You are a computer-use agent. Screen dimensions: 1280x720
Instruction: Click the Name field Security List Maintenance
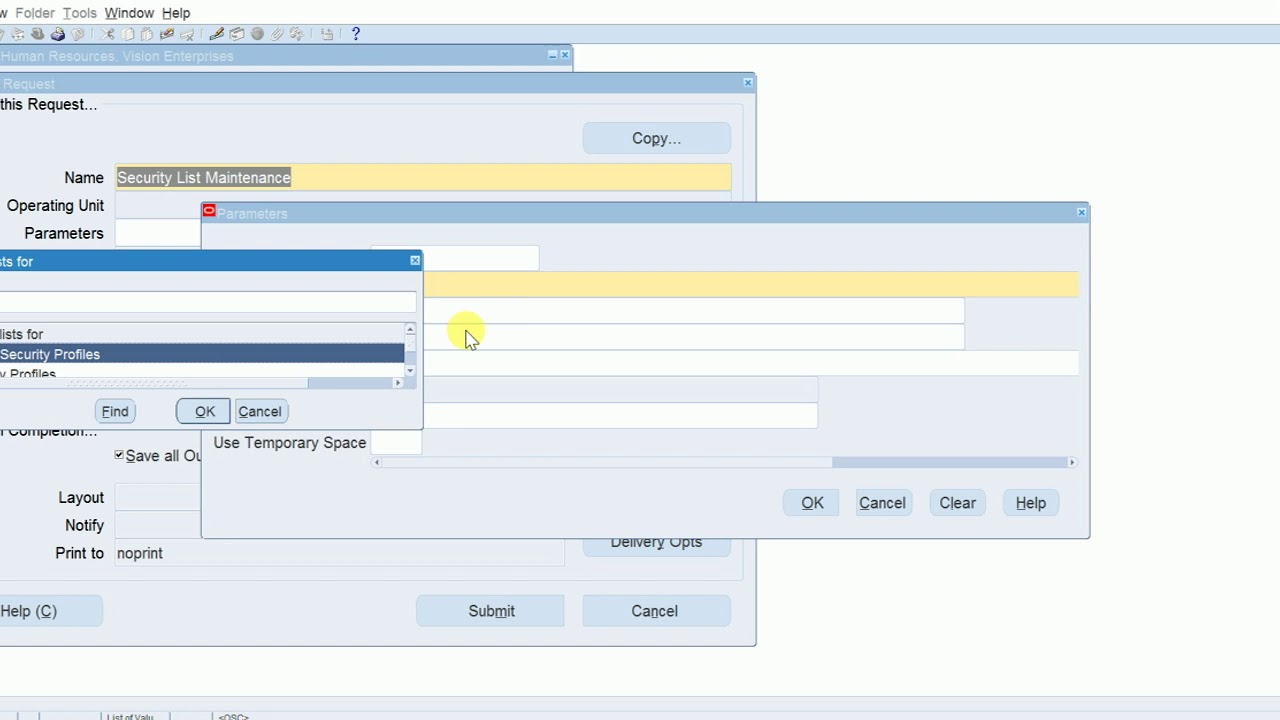coord(423,178)
